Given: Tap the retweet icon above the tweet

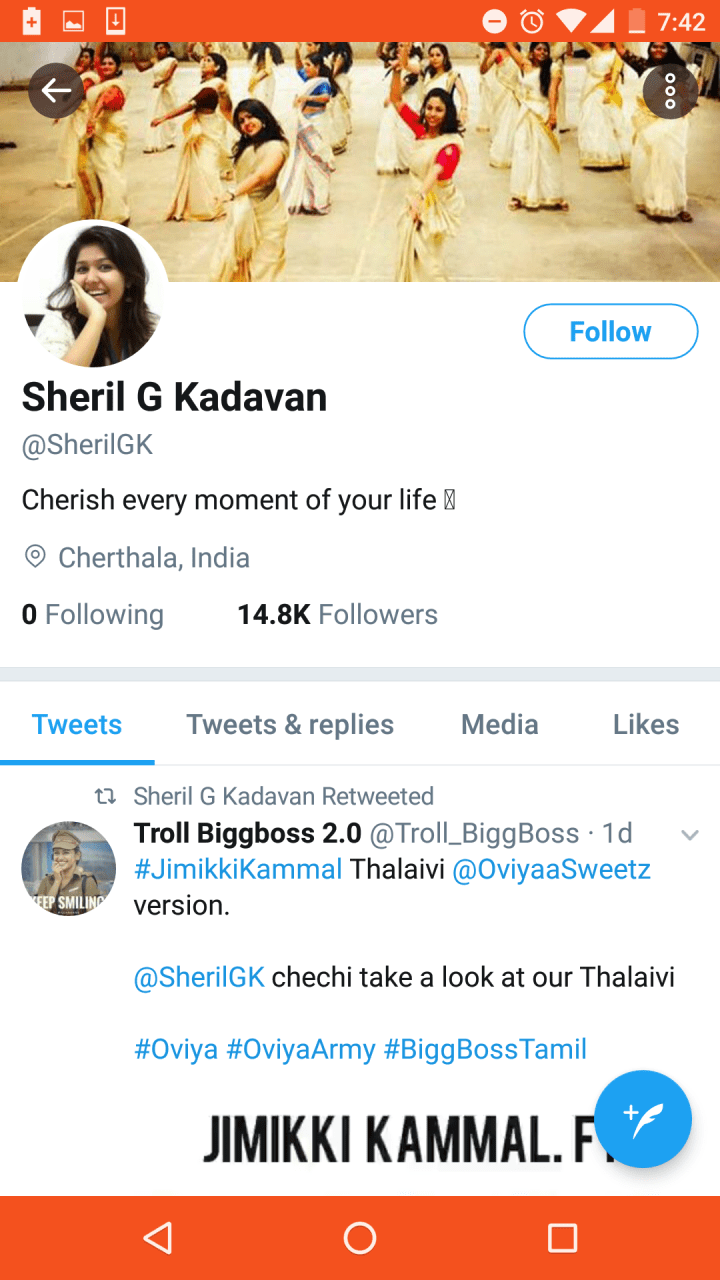Looking at the screenshot, I should (104, 796).
